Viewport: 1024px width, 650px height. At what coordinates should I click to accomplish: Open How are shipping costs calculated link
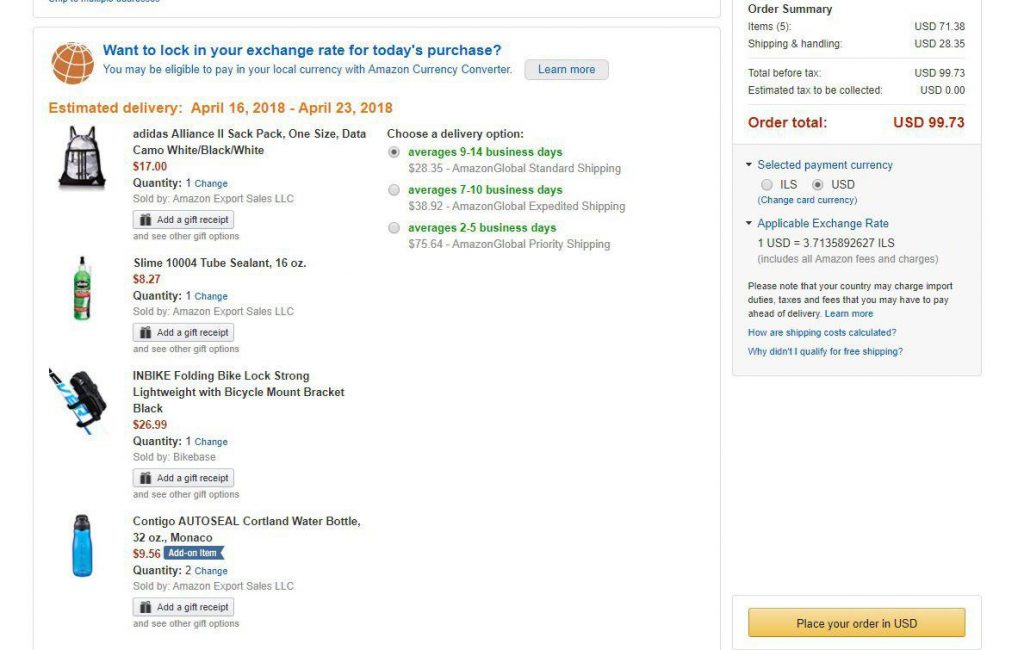822,333
